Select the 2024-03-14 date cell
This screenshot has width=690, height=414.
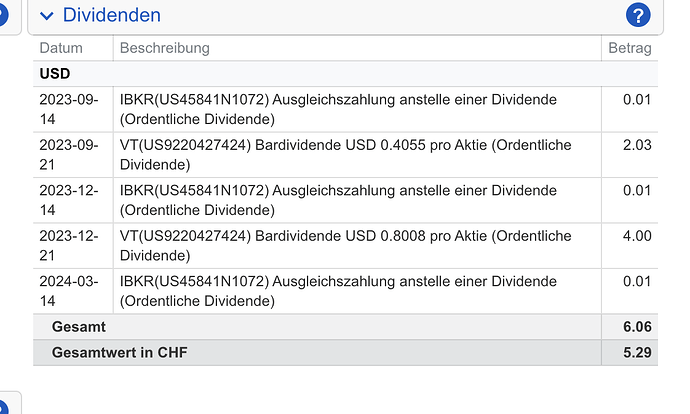[69, 291]
